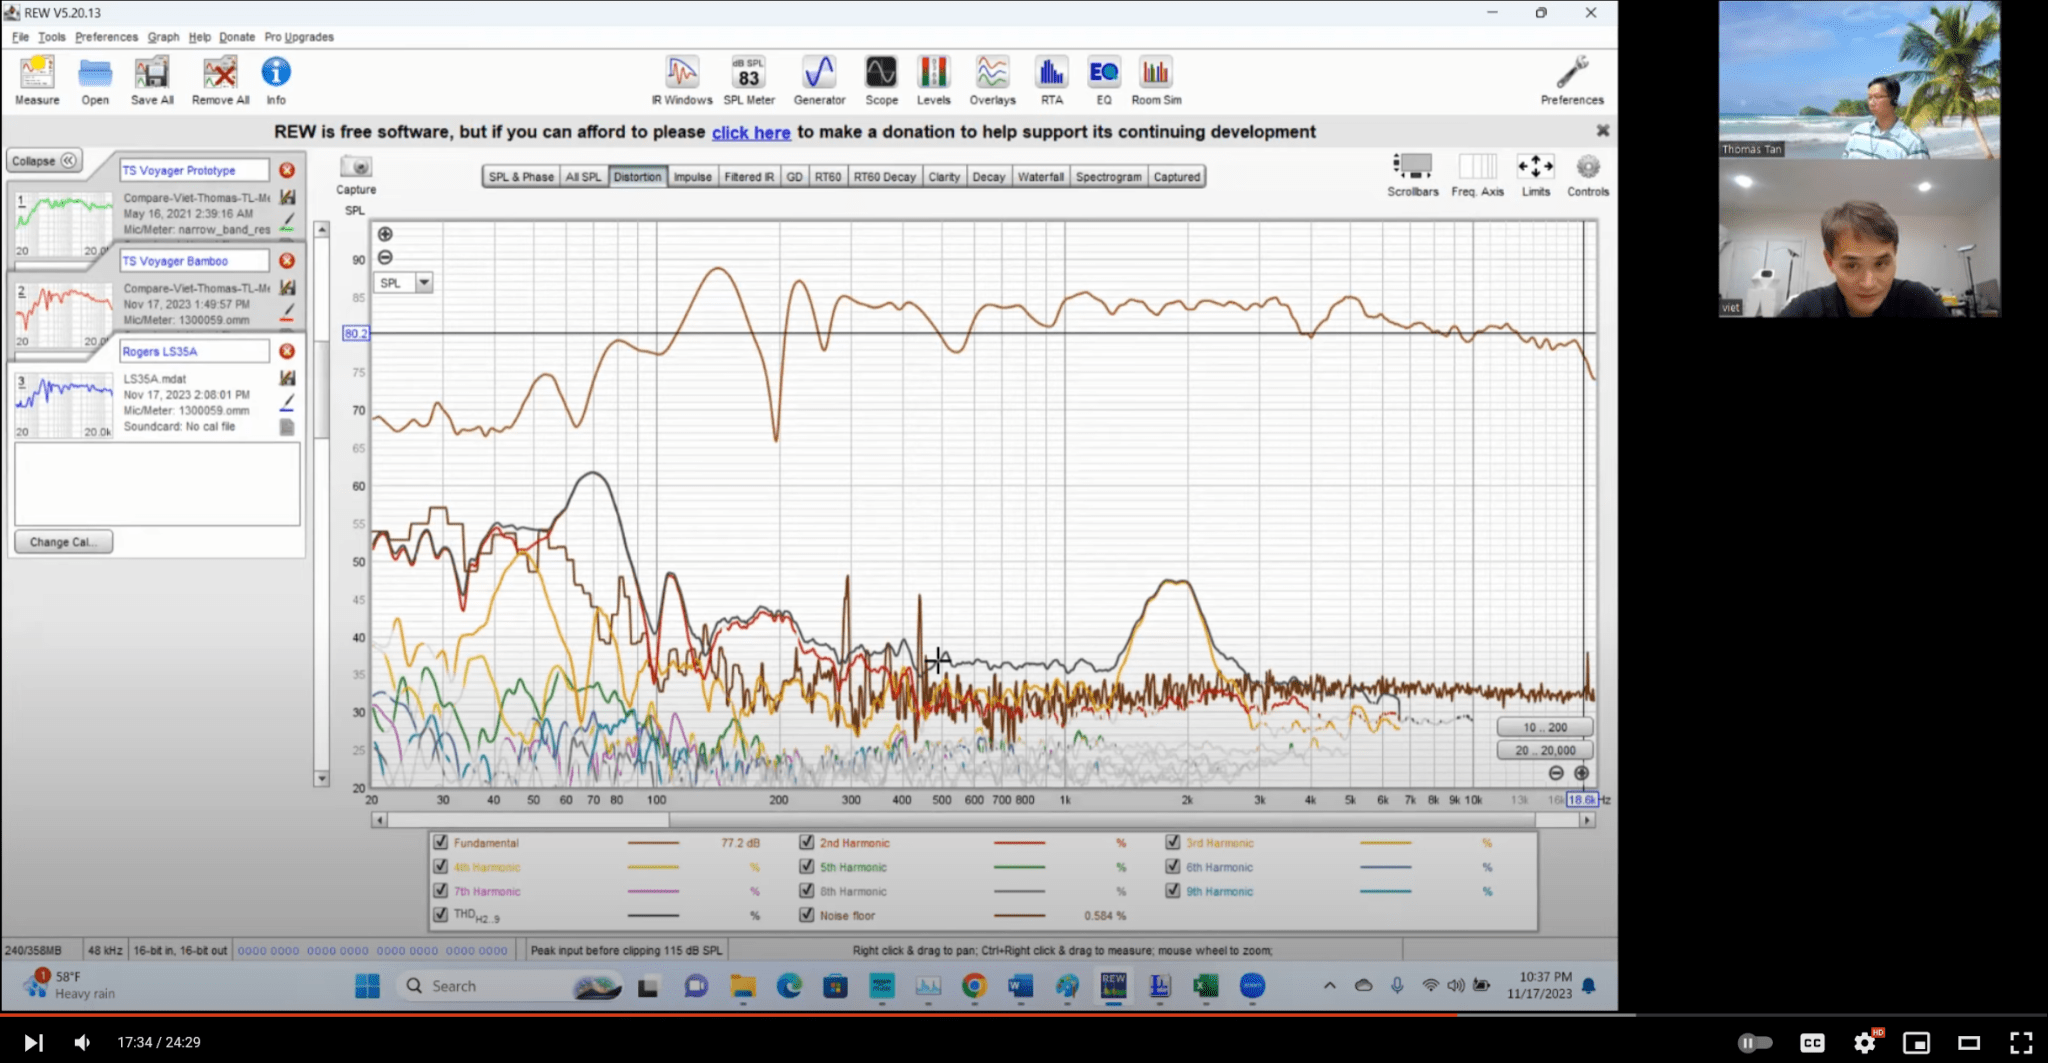The height and width of the screenshot is (1063, 2048).
Task: Toggle the 6th Harmonic checkbox
Action: pos(1172,866)
